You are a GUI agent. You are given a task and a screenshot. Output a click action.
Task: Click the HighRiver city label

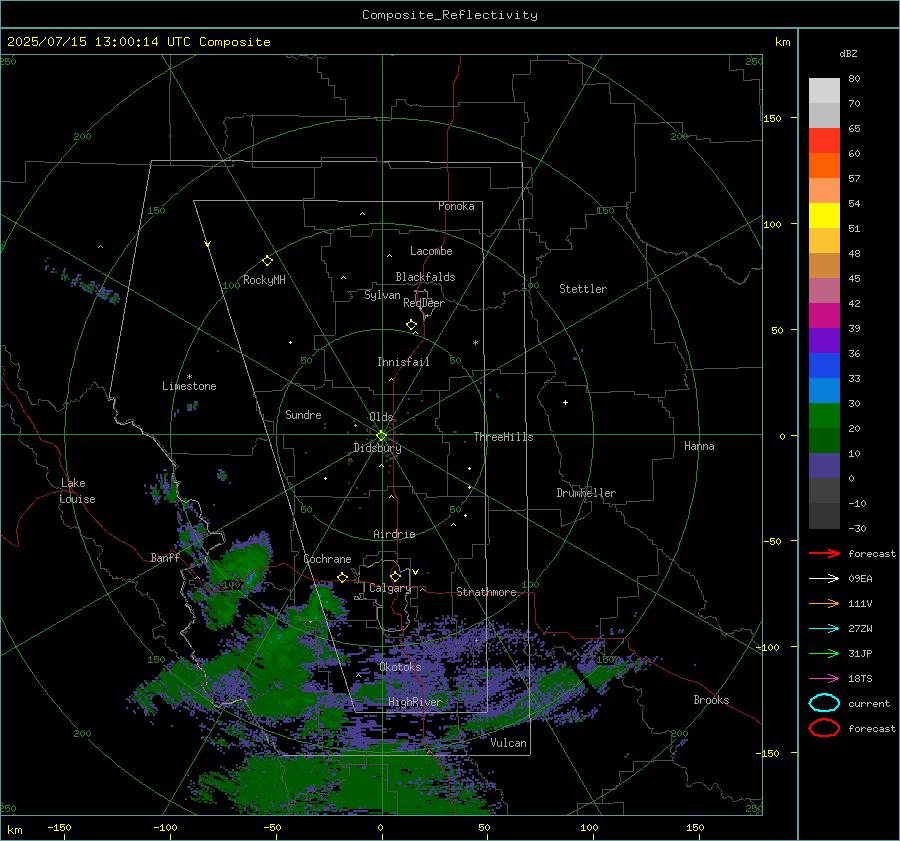tap(414, 702)
